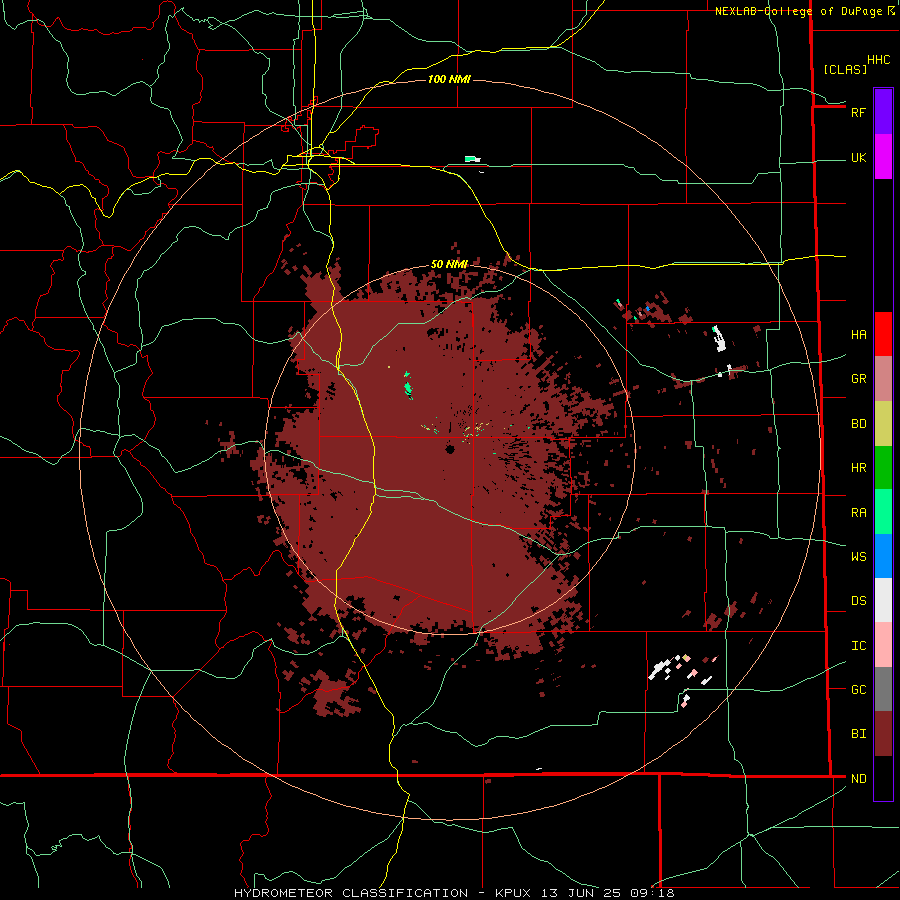Viewport: 900px width, 900px height.
Task: Click the WS legend label
Action: 858,556
